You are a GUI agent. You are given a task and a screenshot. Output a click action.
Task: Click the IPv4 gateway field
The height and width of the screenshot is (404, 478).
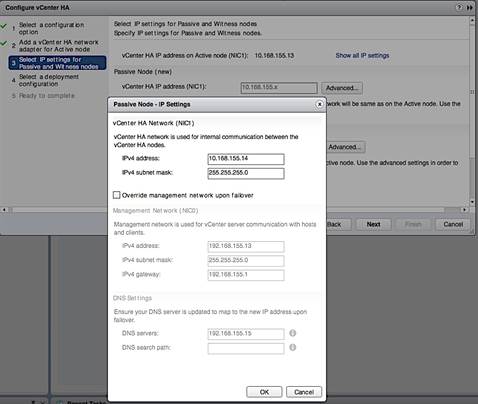pos(246,275)
